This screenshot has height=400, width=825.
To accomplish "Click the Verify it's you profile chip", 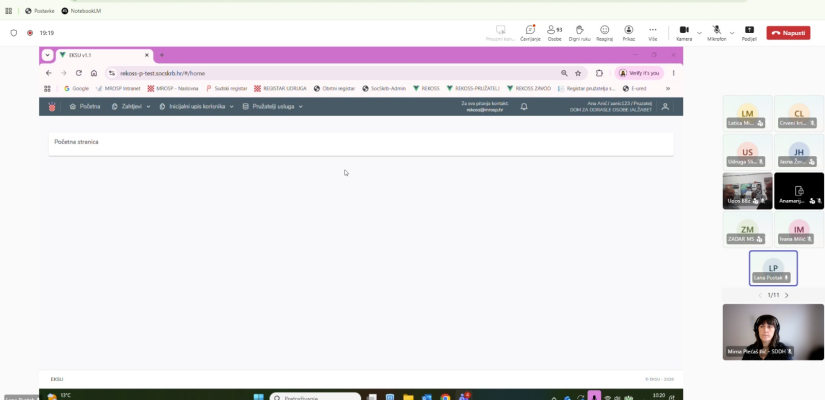I will [x=639, y=73].
